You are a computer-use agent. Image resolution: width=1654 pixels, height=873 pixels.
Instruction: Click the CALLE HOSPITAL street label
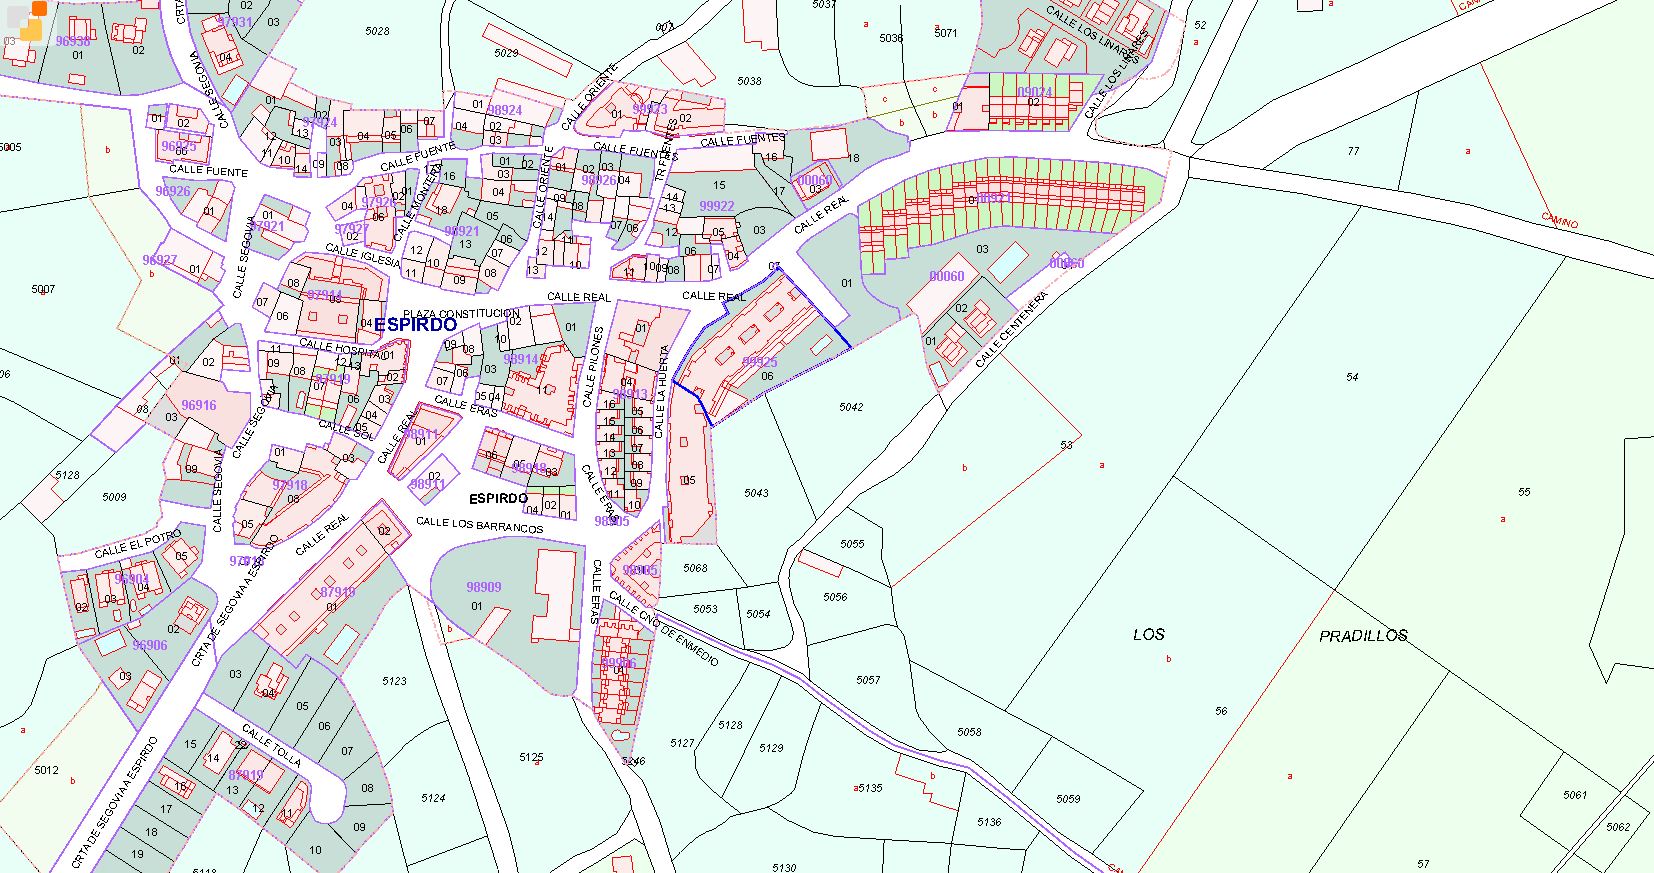pos(340,349)
